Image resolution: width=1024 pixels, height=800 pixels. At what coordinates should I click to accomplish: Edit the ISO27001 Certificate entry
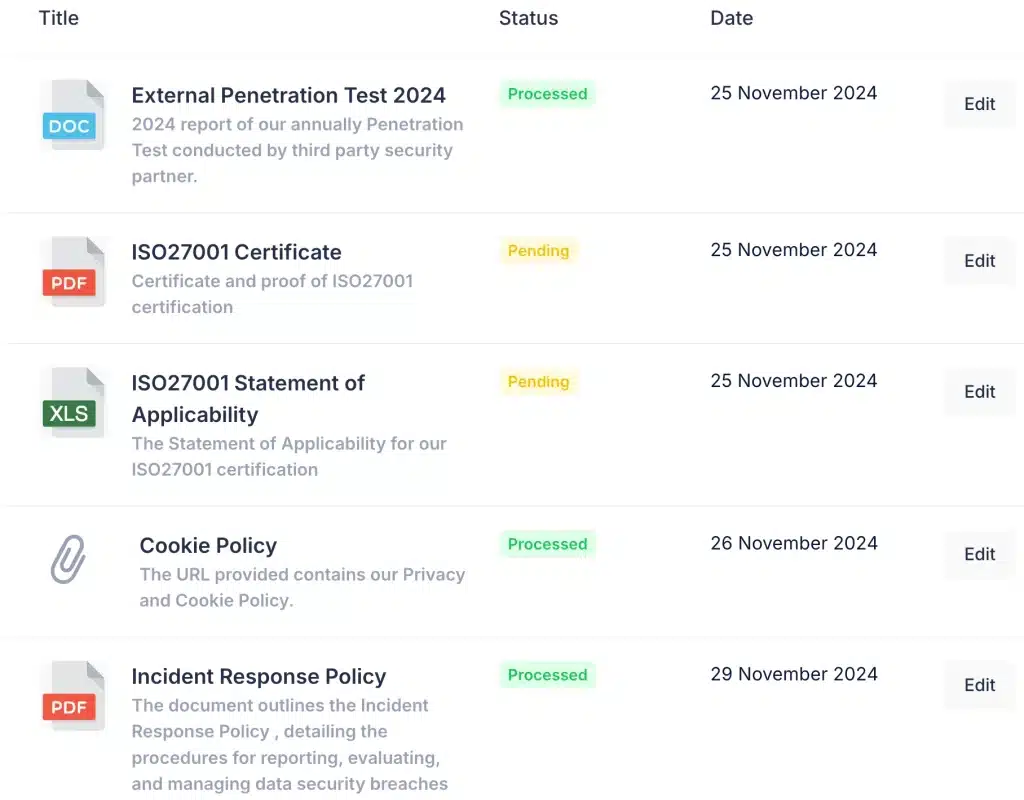tap(979, 261)
